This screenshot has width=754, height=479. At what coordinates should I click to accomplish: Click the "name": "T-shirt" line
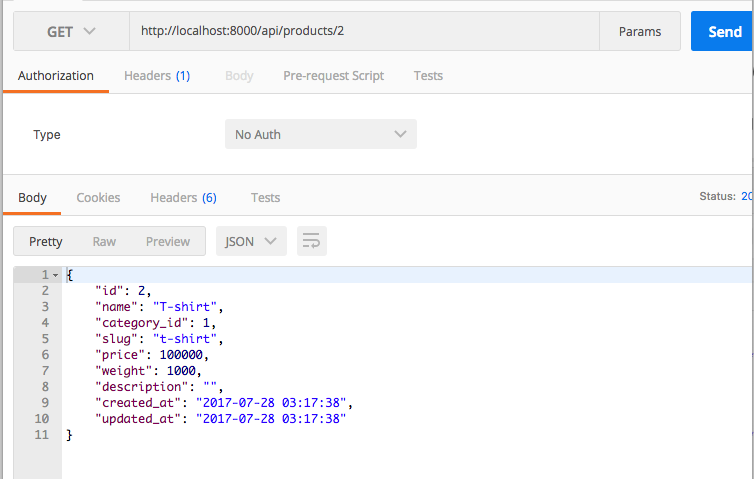click(x=159, y=307)
